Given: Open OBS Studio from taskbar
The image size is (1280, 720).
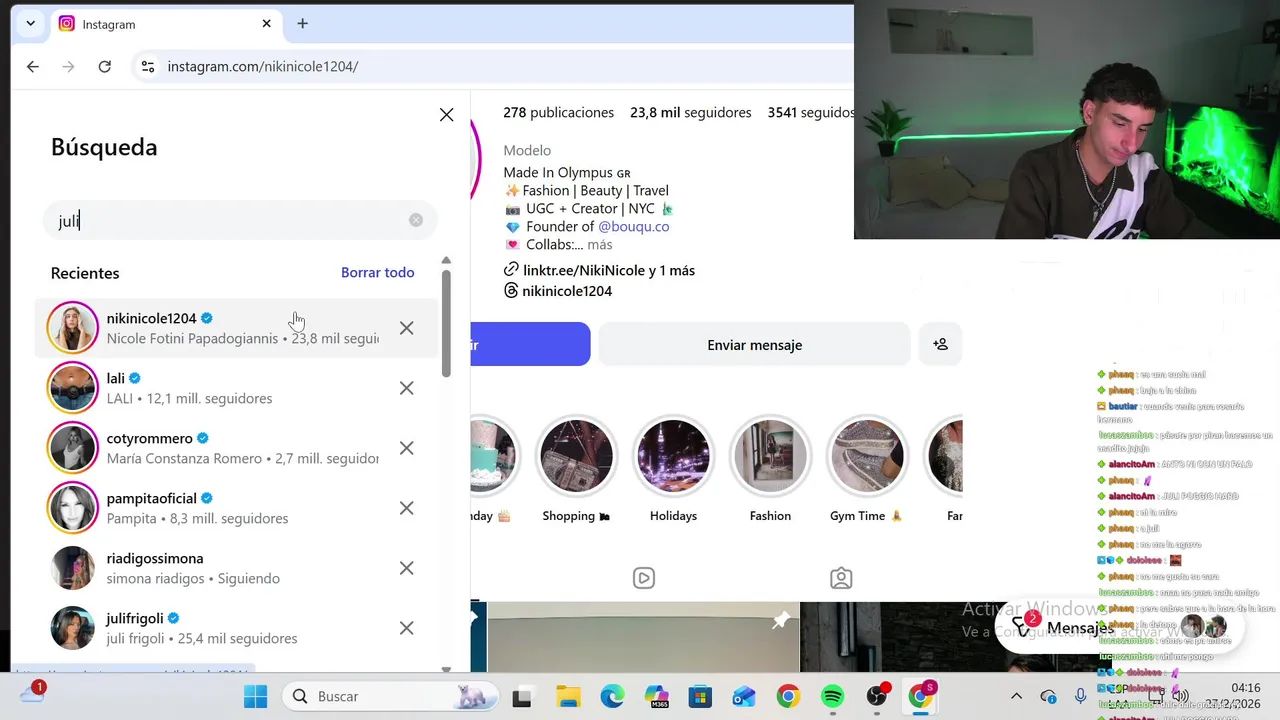Looking at the screenshot, I should [876, 697].
